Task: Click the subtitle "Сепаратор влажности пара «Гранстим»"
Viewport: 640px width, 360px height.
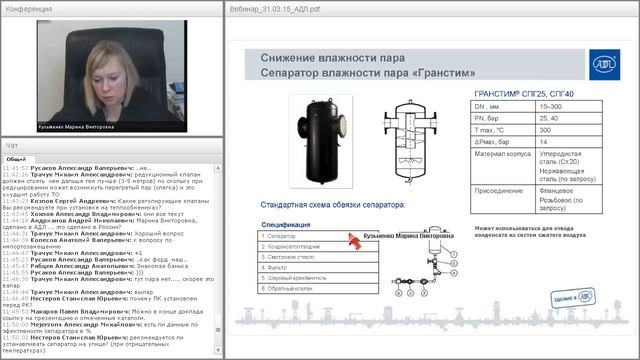Action: point(368,73)
